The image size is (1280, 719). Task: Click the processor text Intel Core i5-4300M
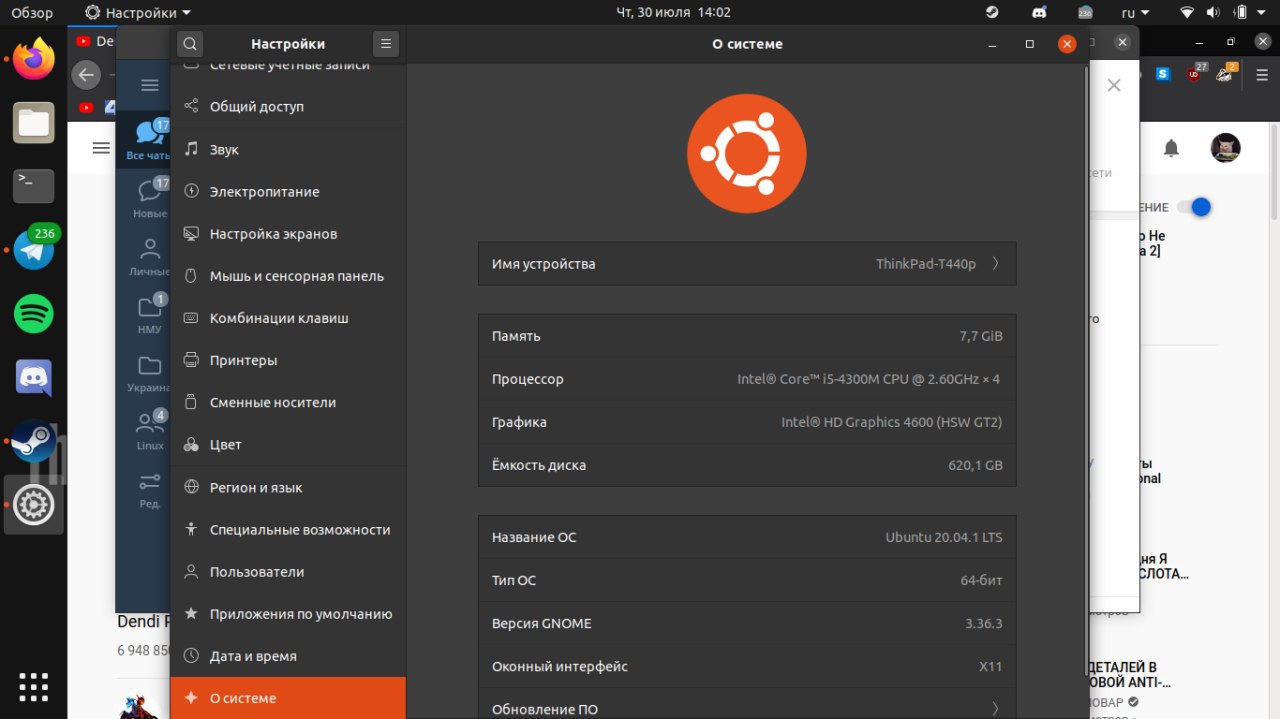[868, 379]
